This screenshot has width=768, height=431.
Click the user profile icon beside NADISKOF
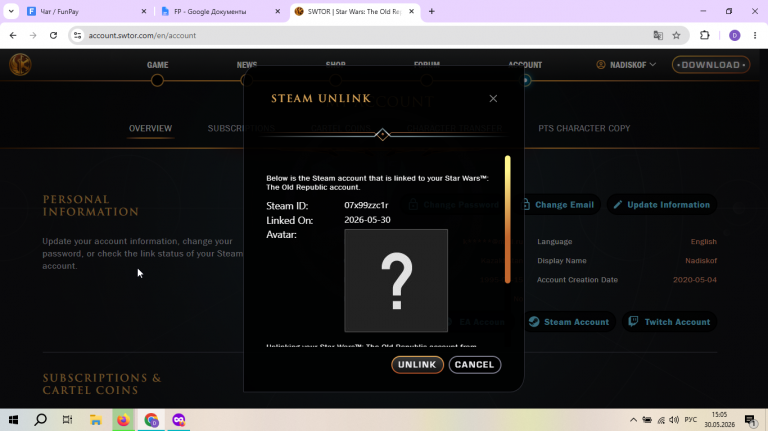coord(600,65)
